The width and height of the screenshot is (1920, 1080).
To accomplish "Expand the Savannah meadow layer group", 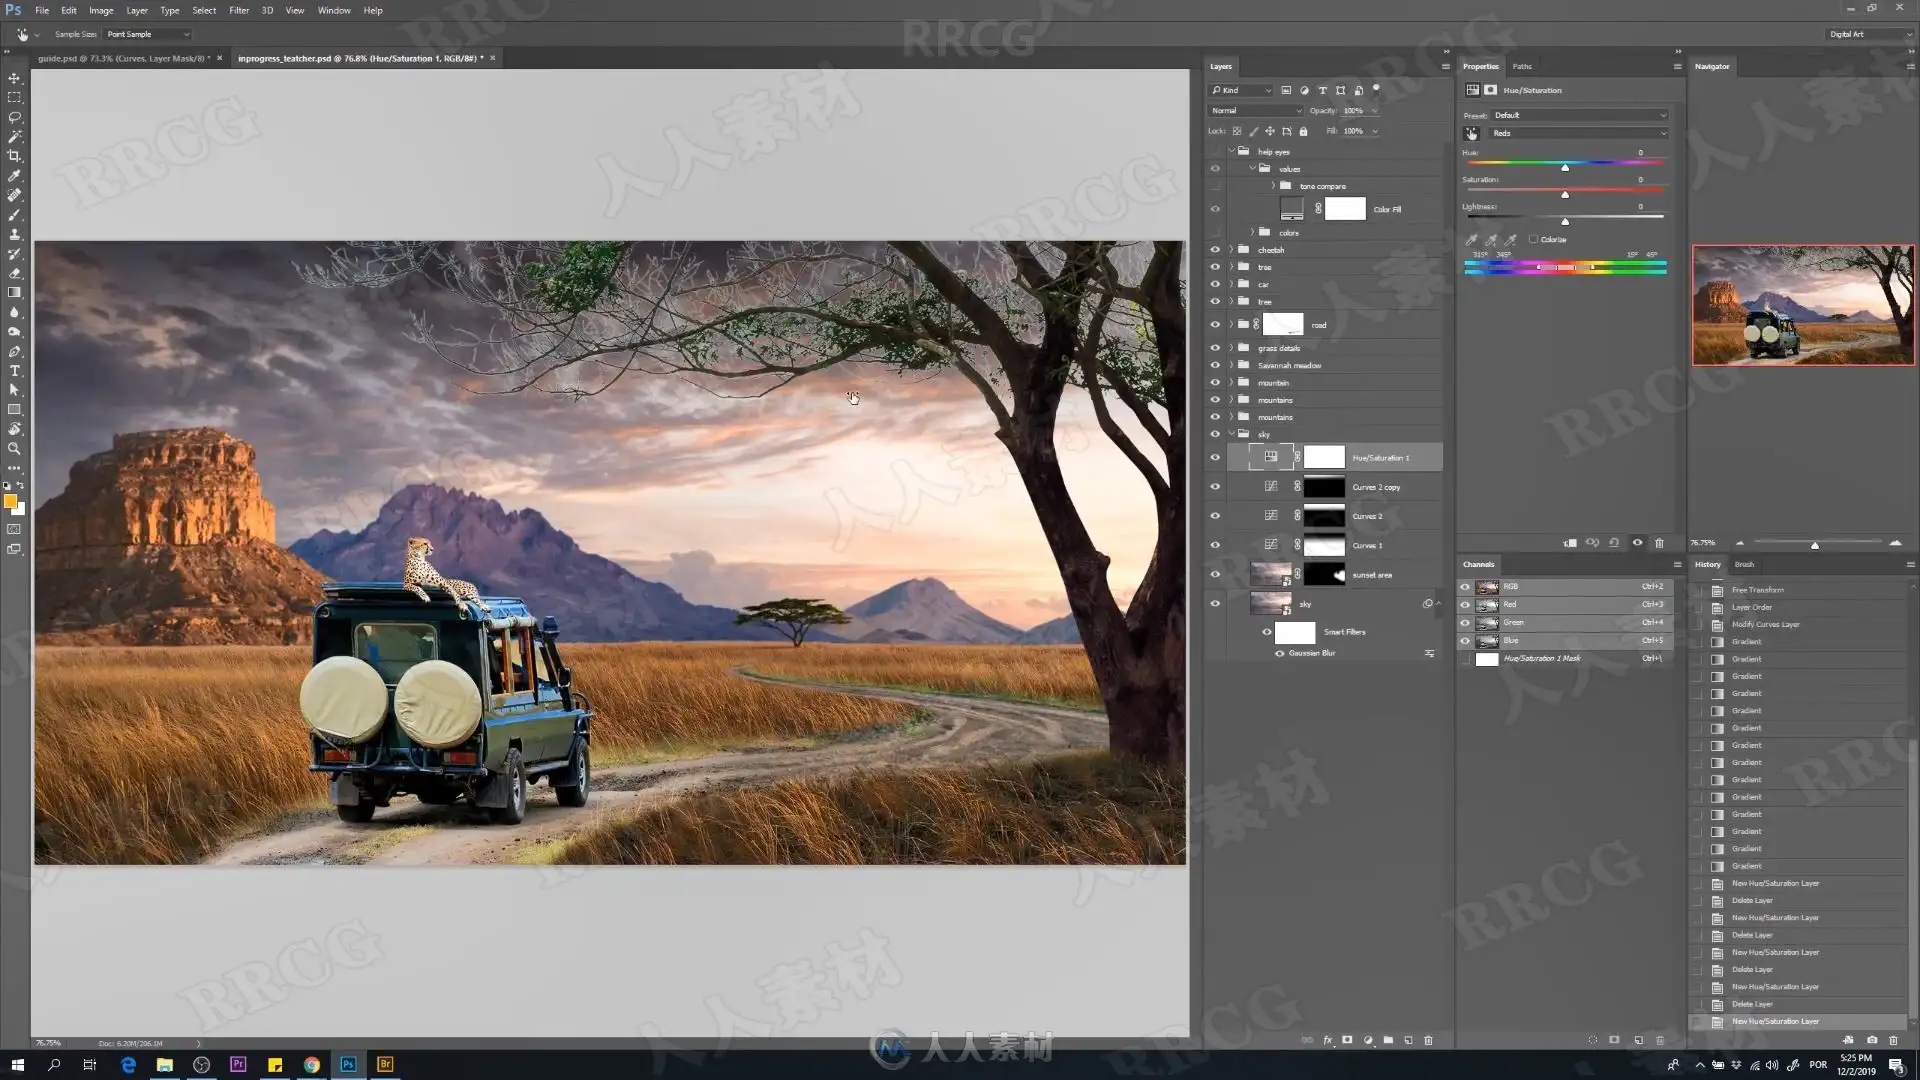I will 1231,365.
